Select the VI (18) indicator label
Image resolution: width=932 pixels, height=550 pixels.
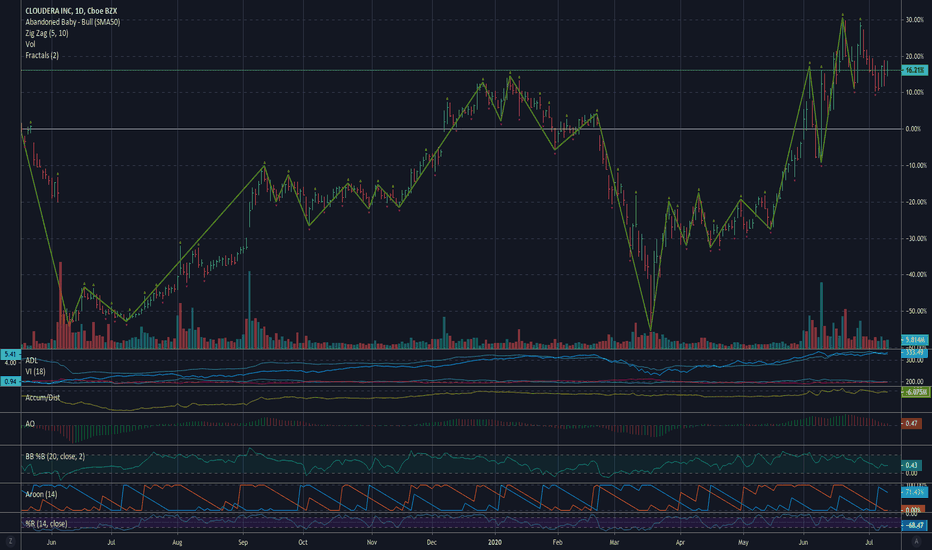pyautogui.click(x=35, y=372)
